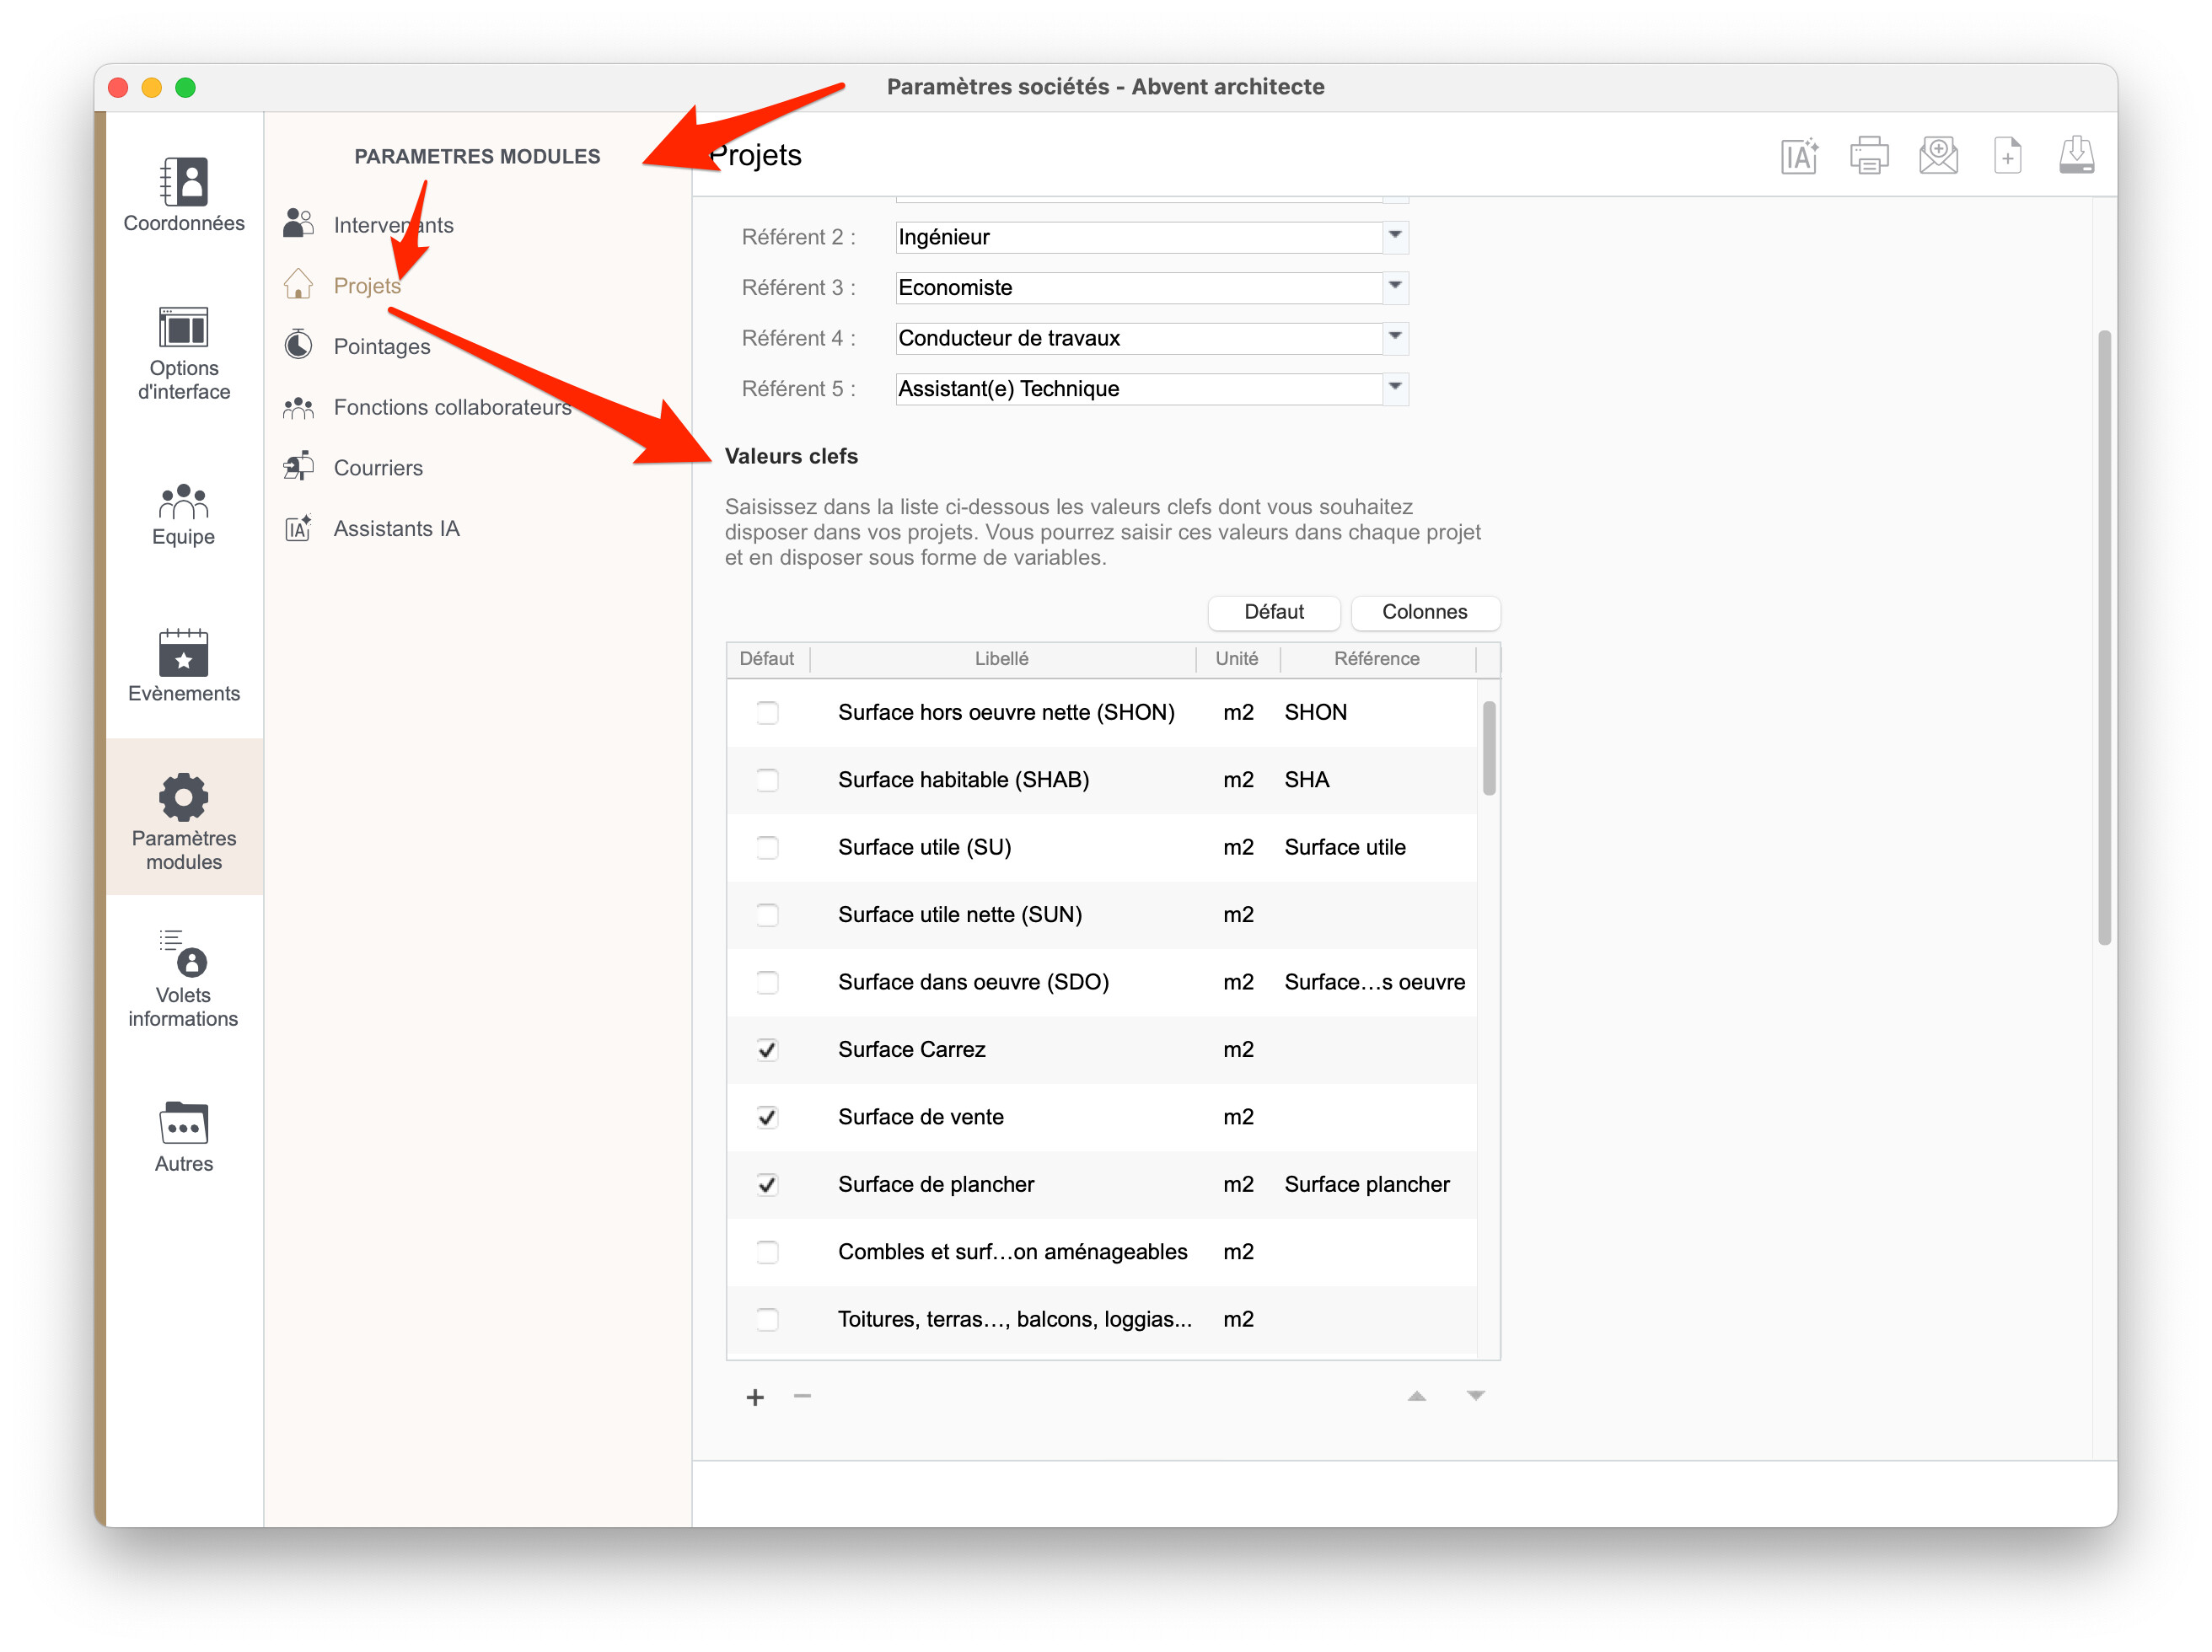Move selected row up arrow

[x=1417, y=1396]
